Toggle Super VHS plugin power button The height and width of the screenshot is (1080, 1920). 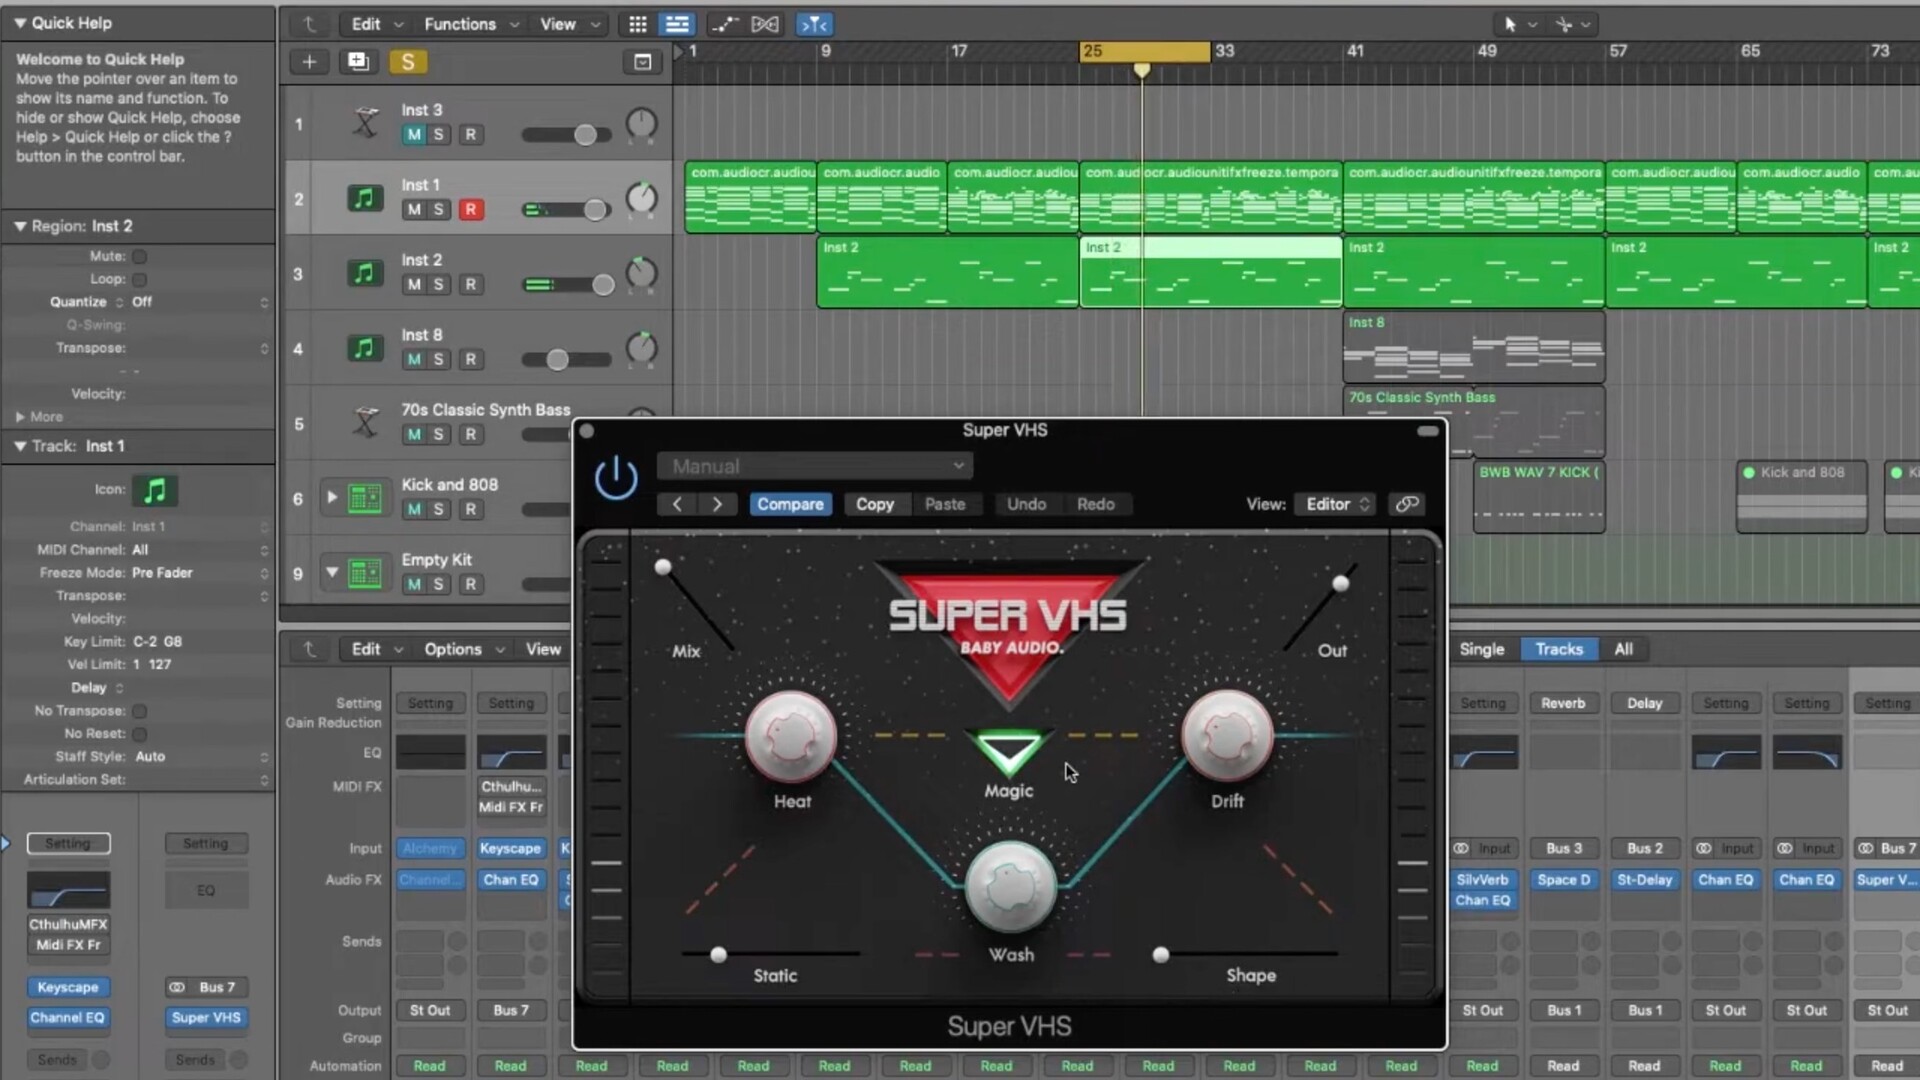[616, 477]
